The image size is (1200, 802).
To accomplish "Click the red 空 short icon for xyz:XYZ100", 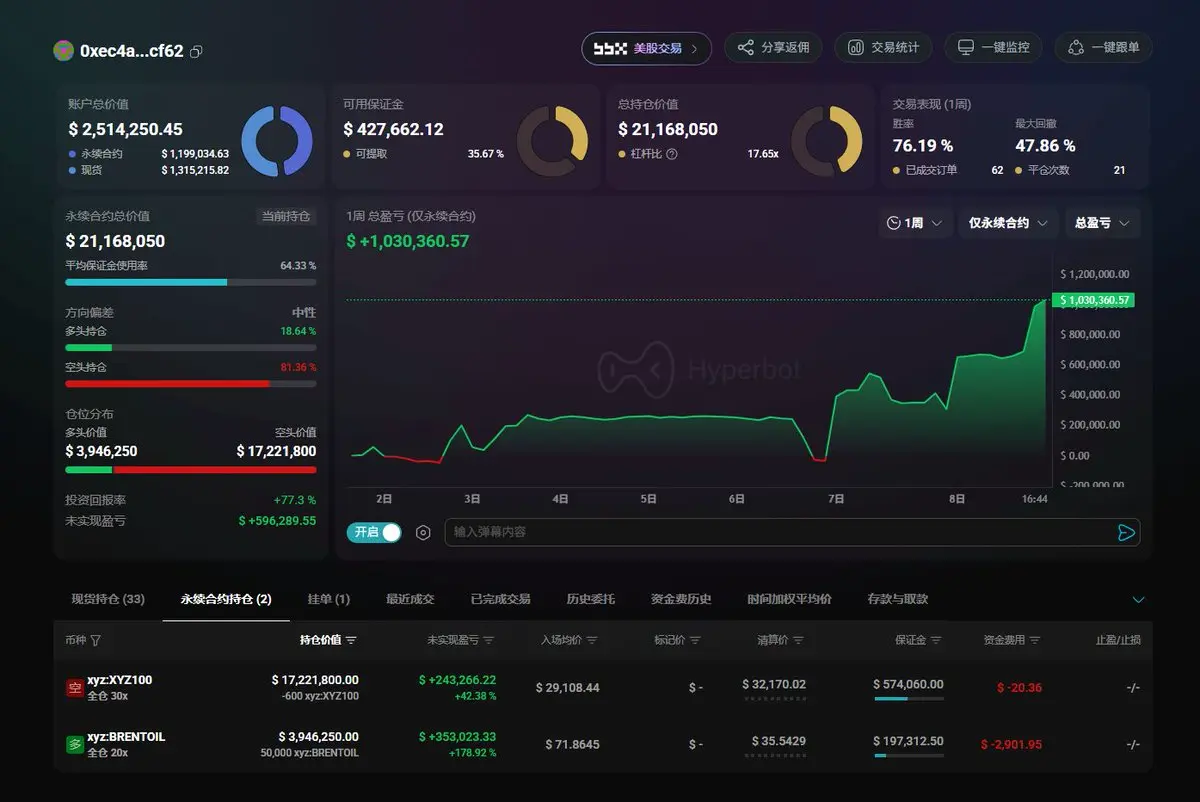I will [74, 688].
